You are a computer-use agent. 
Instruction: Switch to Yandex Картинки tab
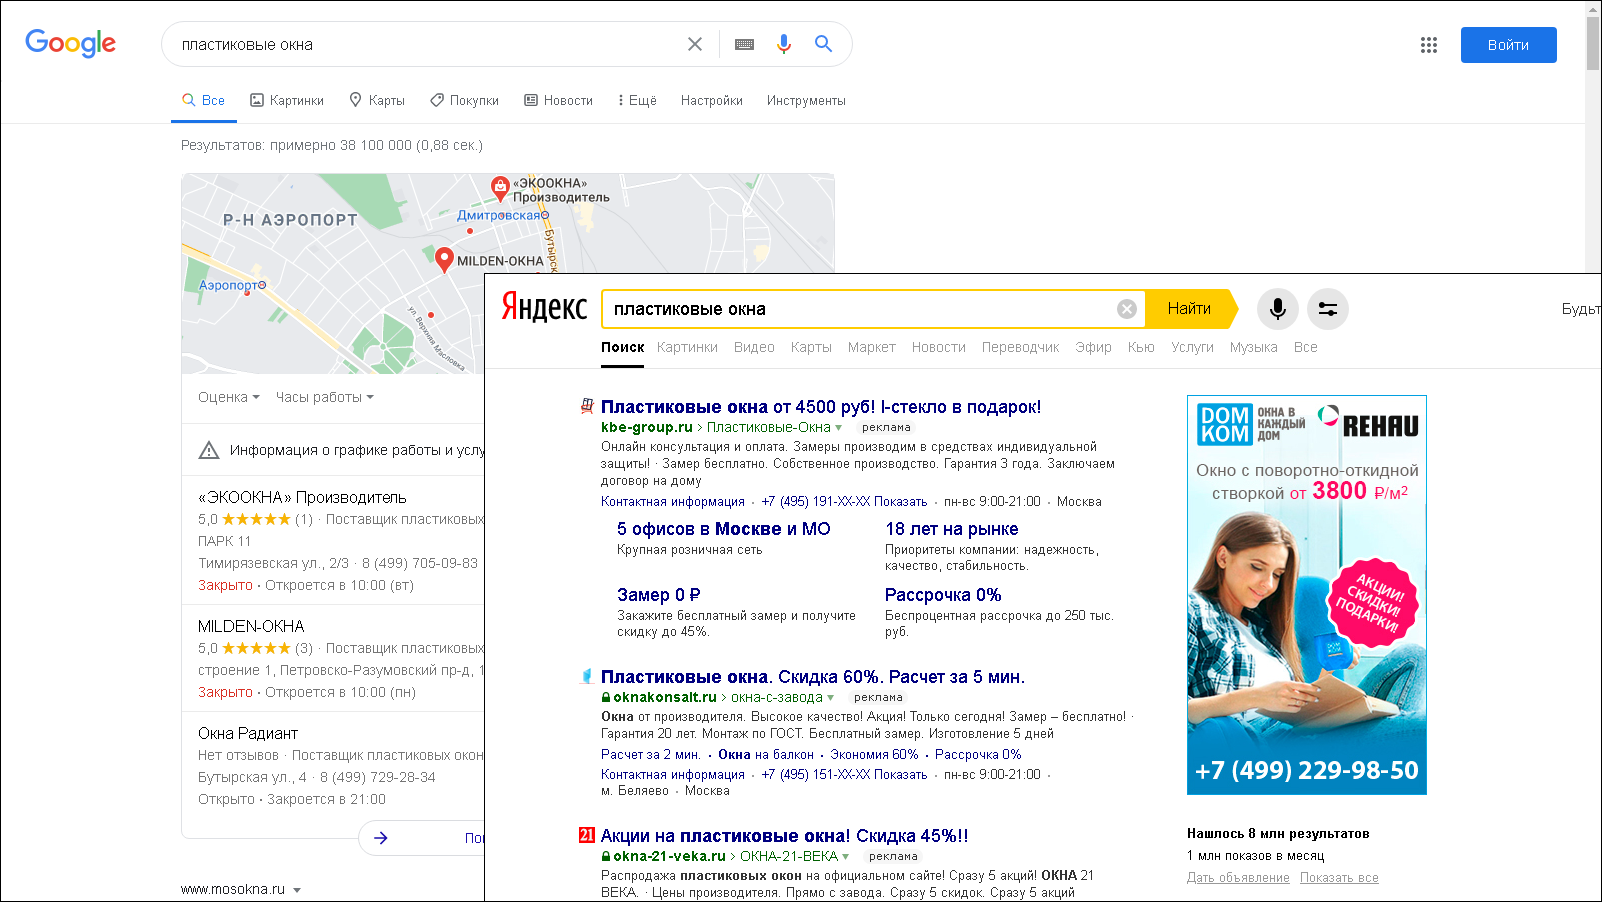tap(687, 347)
